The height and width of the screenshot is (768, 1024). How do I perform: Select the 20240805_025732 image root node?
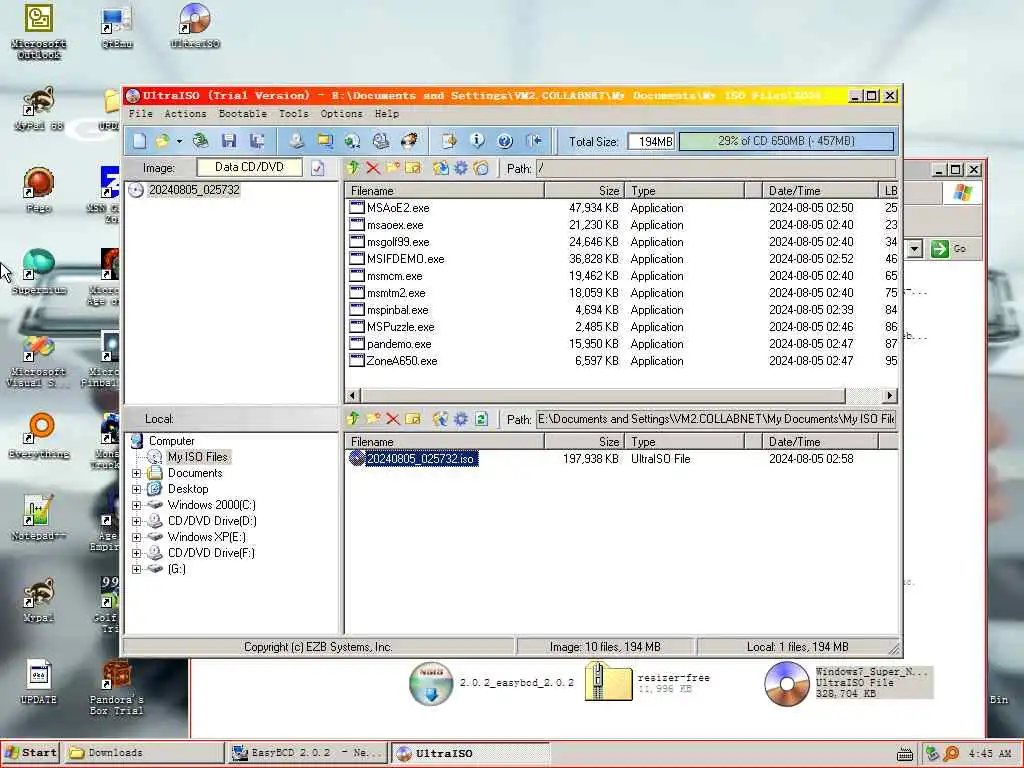point(194,190)
